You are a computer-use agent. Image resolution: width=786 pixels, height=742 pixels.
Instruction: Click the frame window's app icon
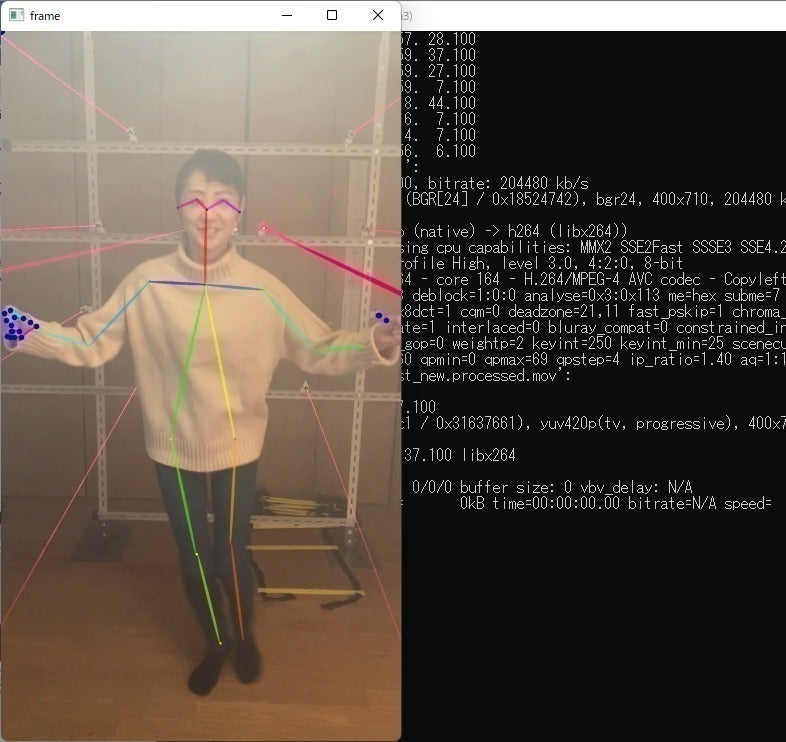tap(16, 16)
